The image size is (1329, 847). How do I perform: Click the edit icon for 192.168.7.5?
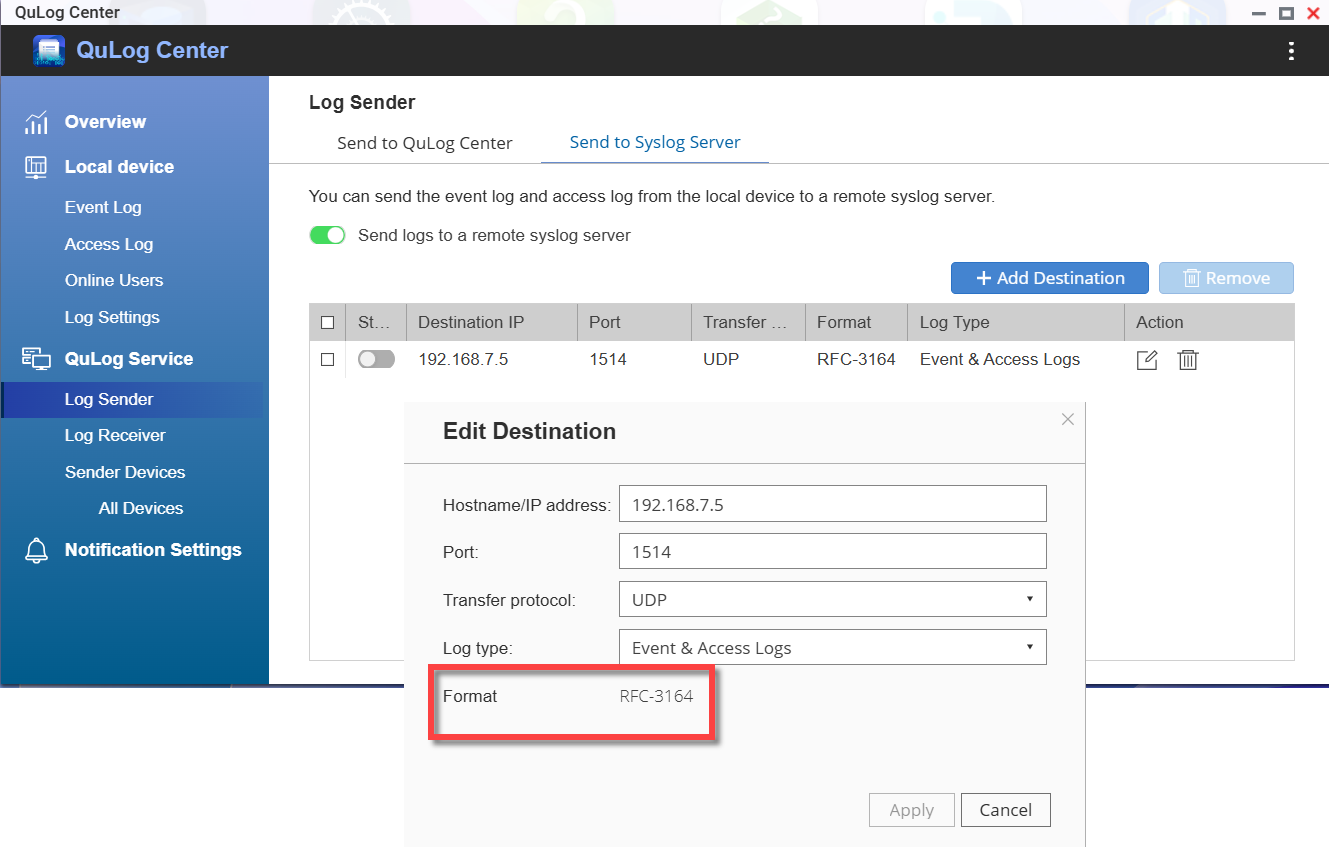[1147, 360]
